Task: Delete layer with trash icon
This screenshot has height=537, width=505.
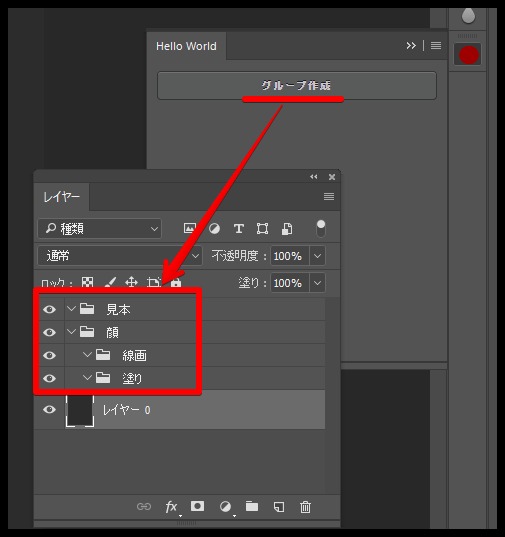Action: [x=305, y=507]
